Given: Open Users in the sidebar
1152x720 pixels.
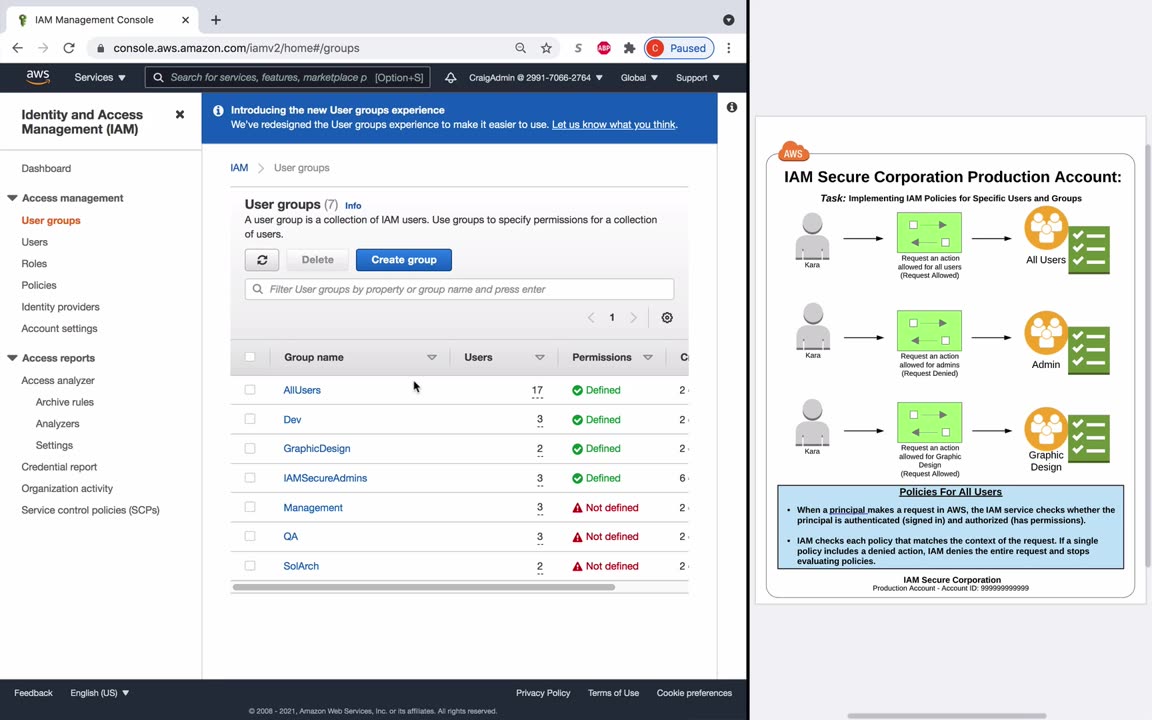Looking at the screenshot, I should click(x=35, y=242).
